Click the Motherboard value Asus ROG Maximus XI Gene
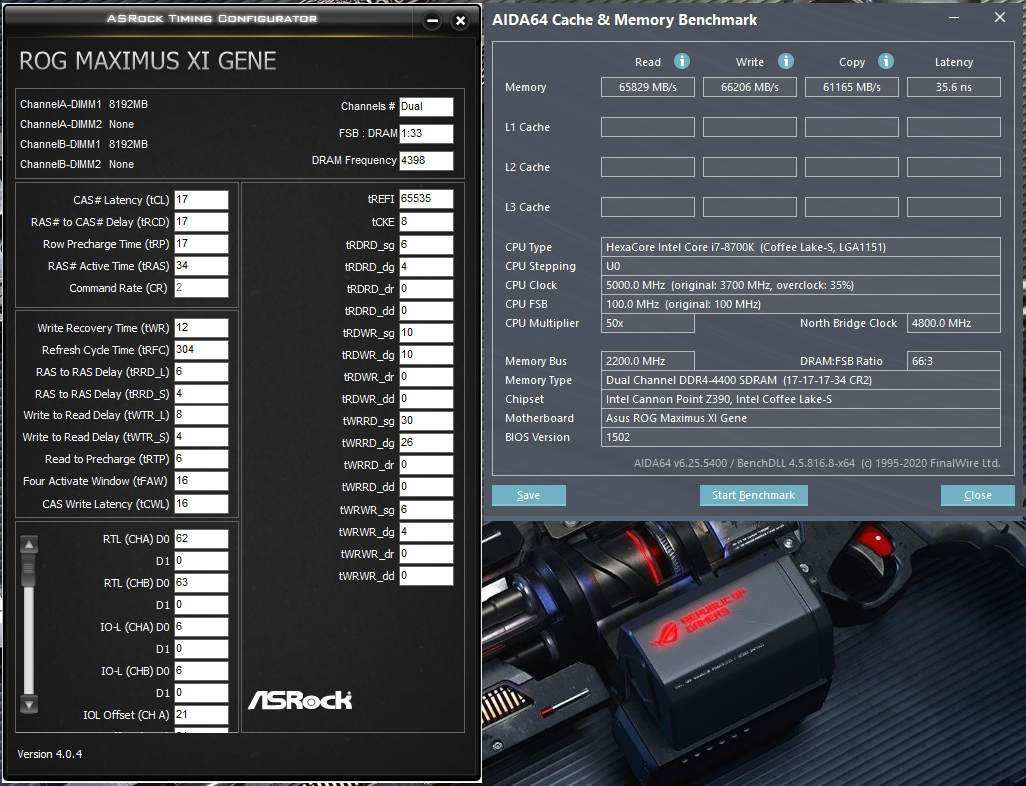Image resolution: width=1026 pixels, height=786 pixels. [x=801, y=418]
